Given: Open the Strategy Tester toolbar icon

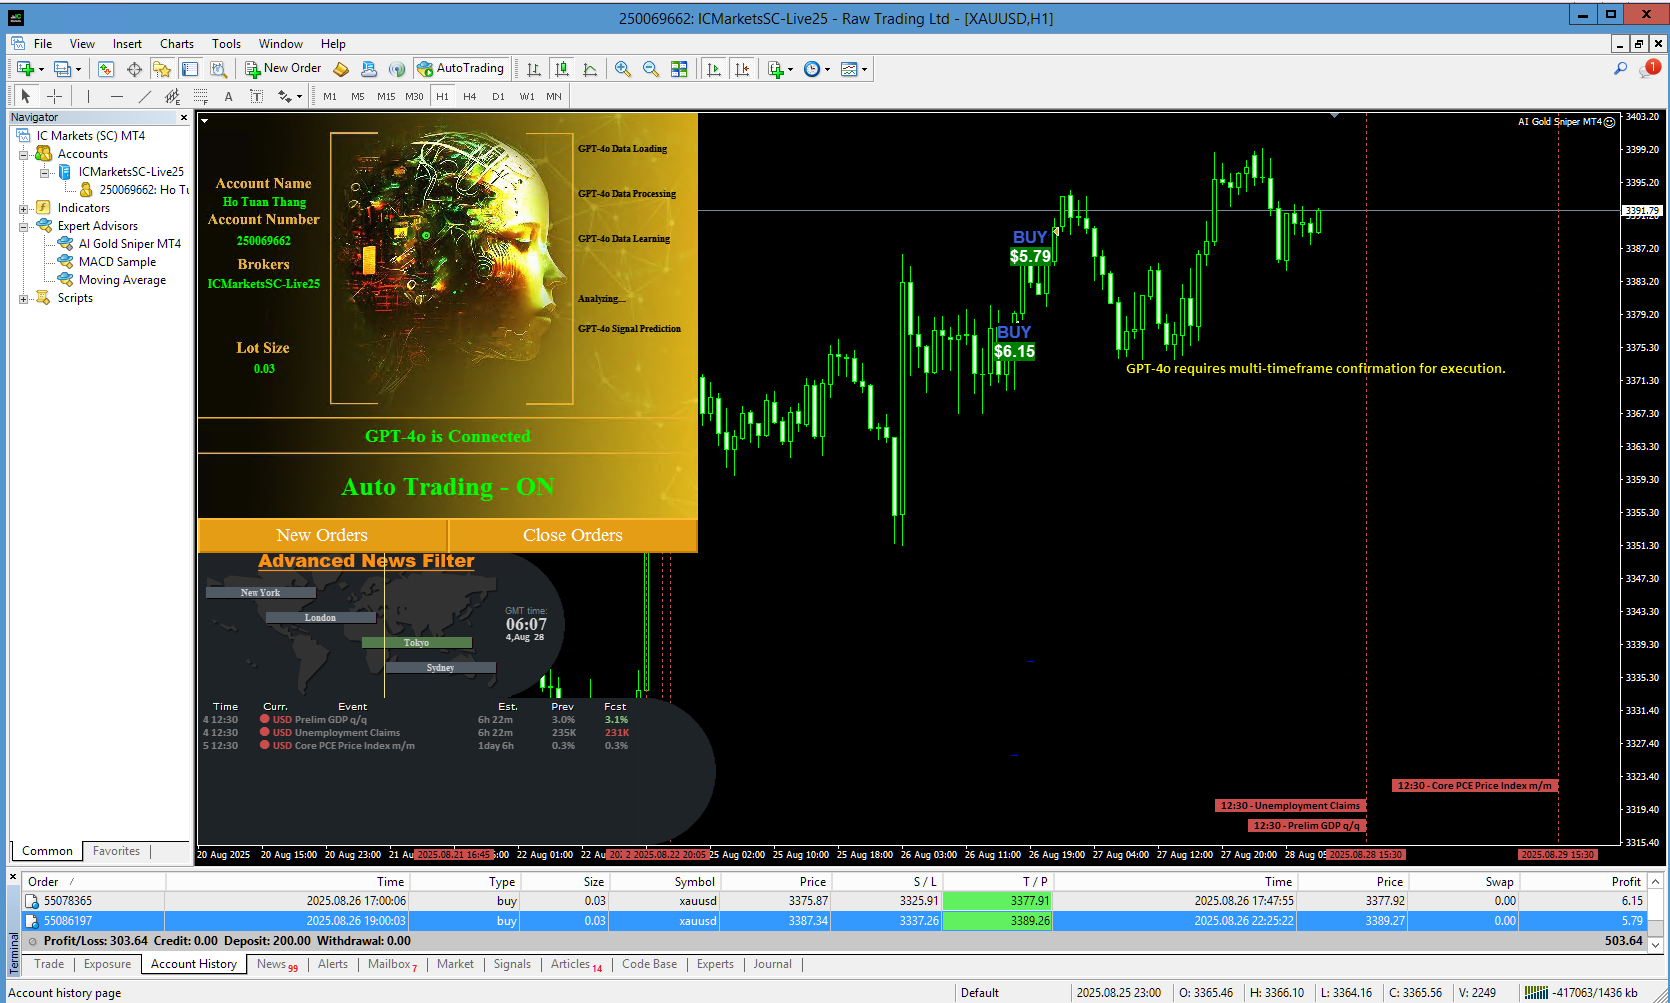Looking at the screenshot, I should click(218, 69).
